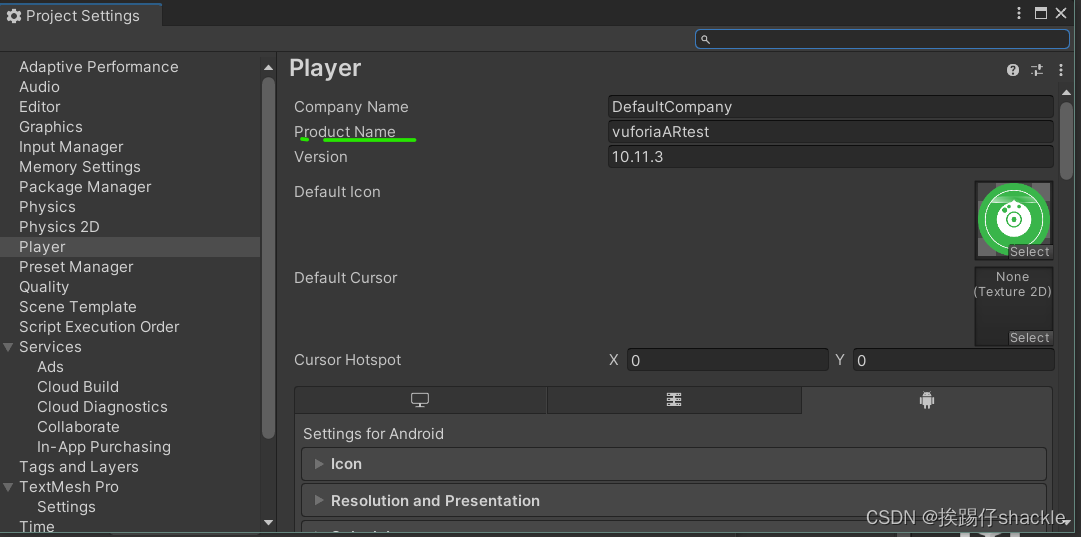Click the category list scrollbar thumb
The width and height of the screenshot is (1081, 537).
coord(269,258)
